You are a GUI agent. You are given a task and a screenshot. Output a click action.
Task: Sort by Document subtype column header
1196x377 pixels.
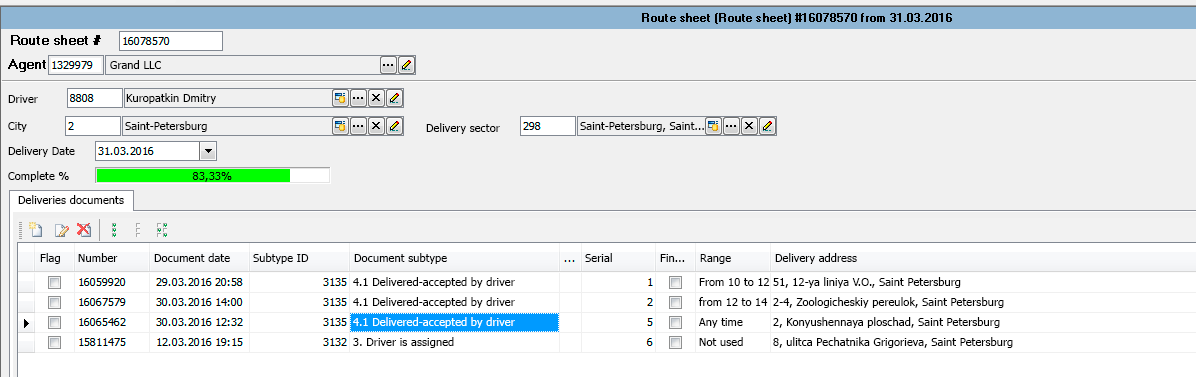tap(455, 259)
